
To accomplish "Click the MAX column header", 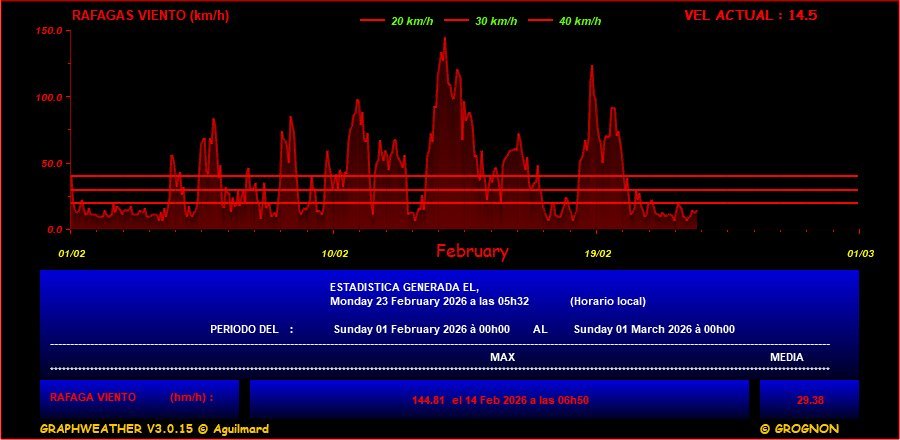I will pos(502,357).
